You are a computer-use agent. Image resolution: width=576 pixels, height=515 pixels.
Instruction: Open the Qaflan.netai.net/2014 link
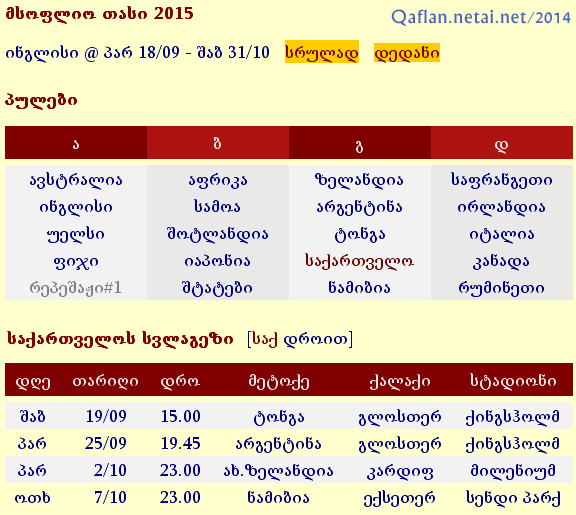click(x=481, y=17)
